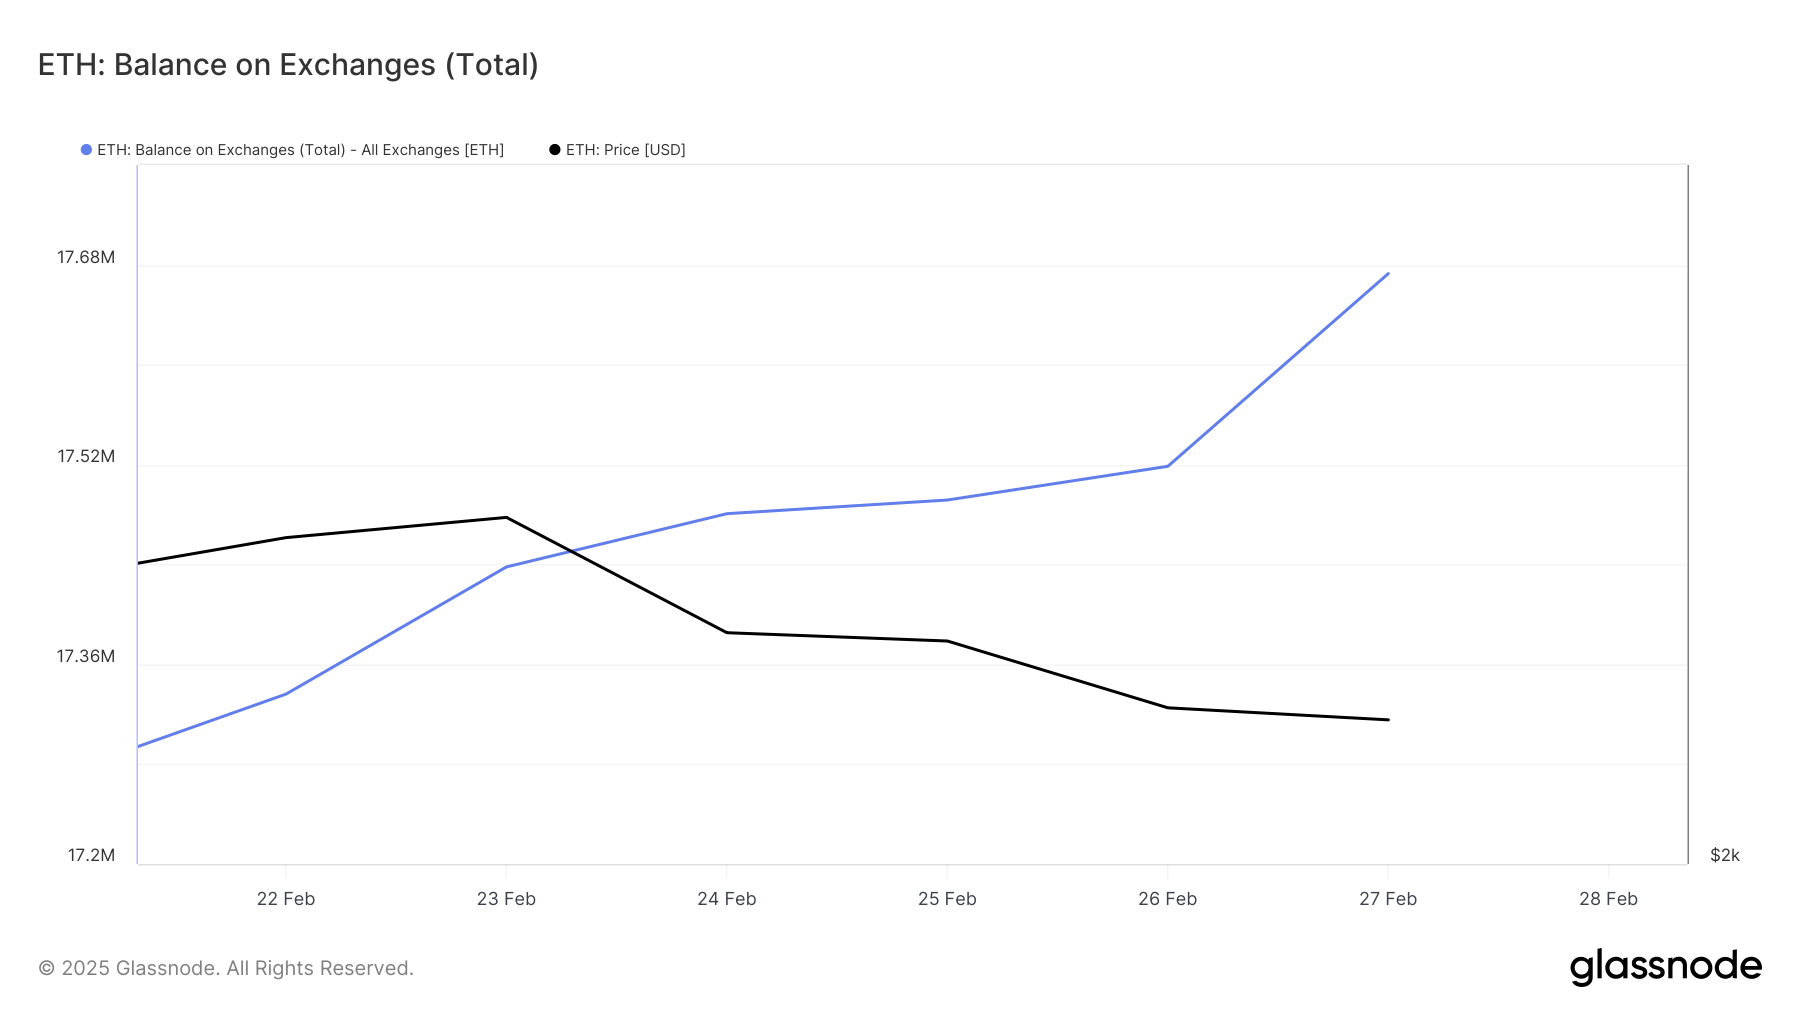Click the 17.68M y-axis label
The image size is (1800, 1013).
(86, 258)
